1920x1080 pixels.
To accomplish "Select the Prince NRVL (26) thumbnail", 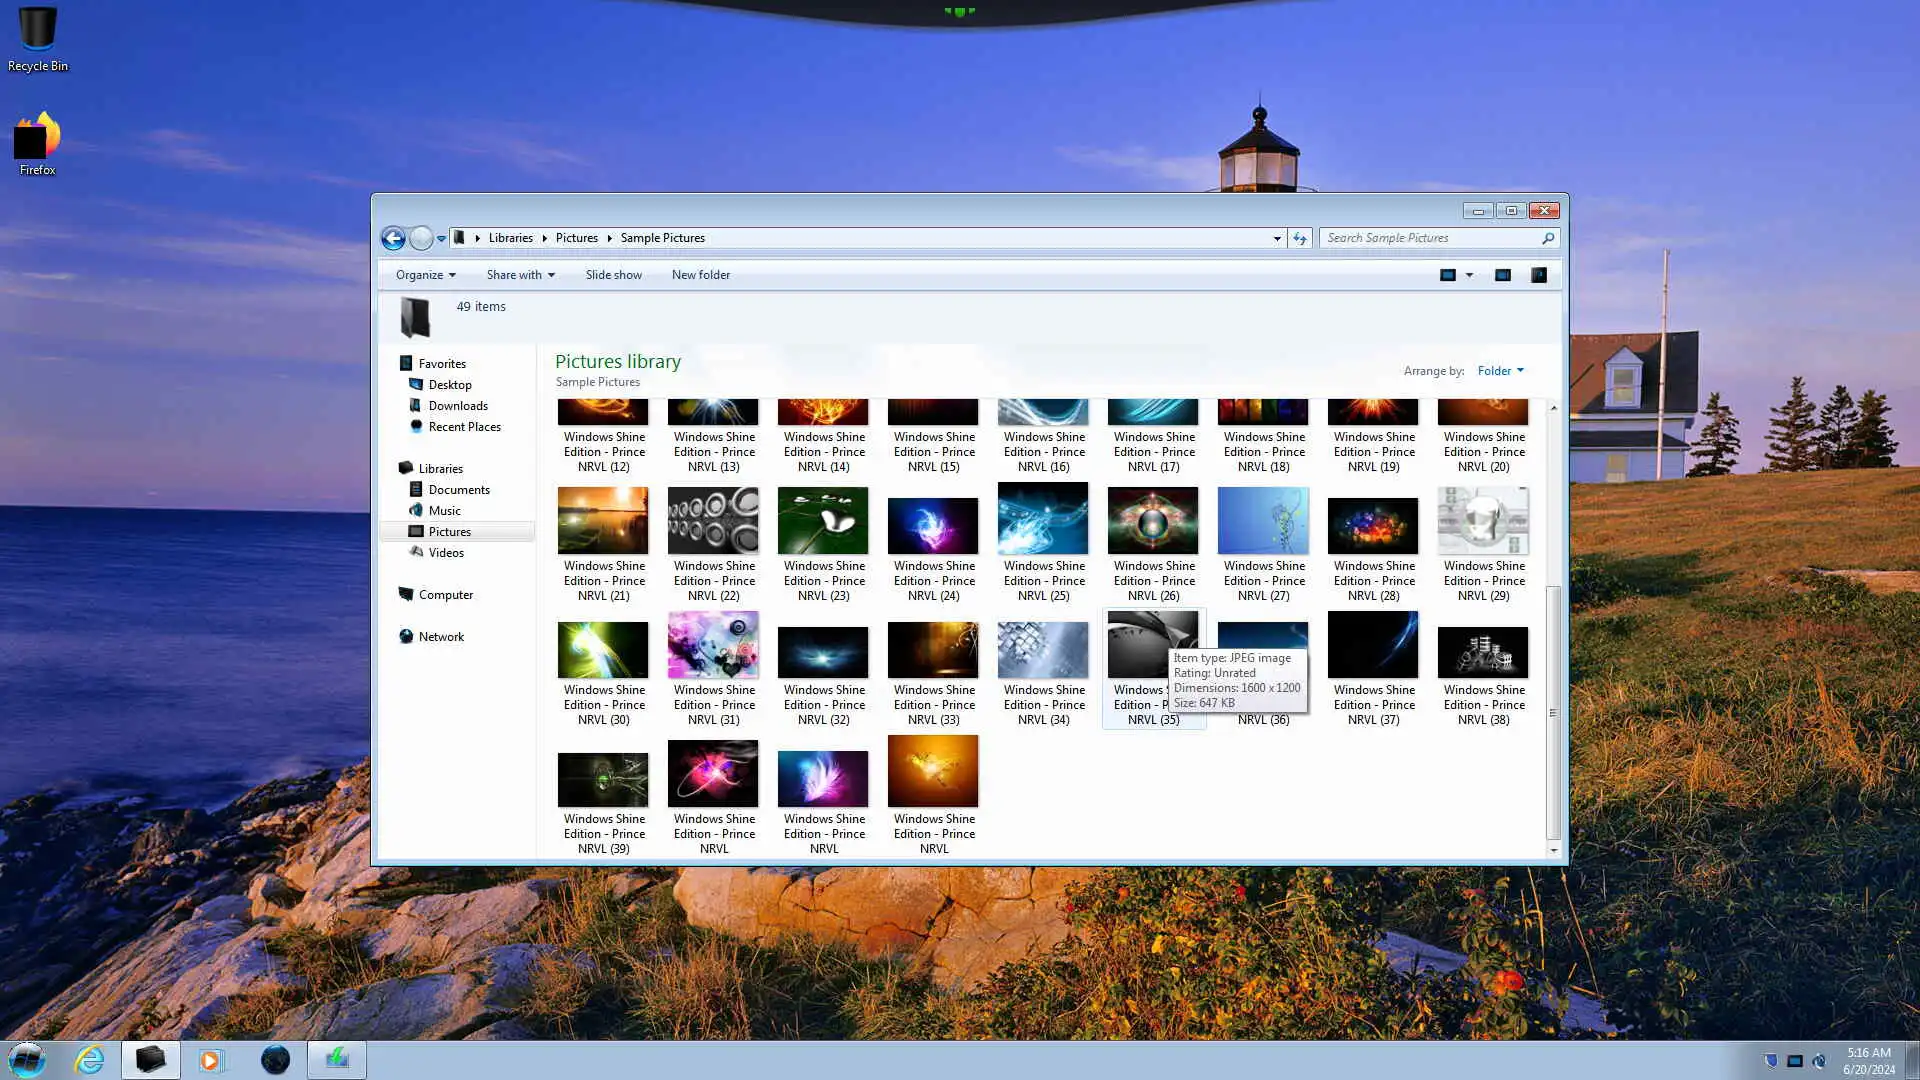I will point(1153,522).
